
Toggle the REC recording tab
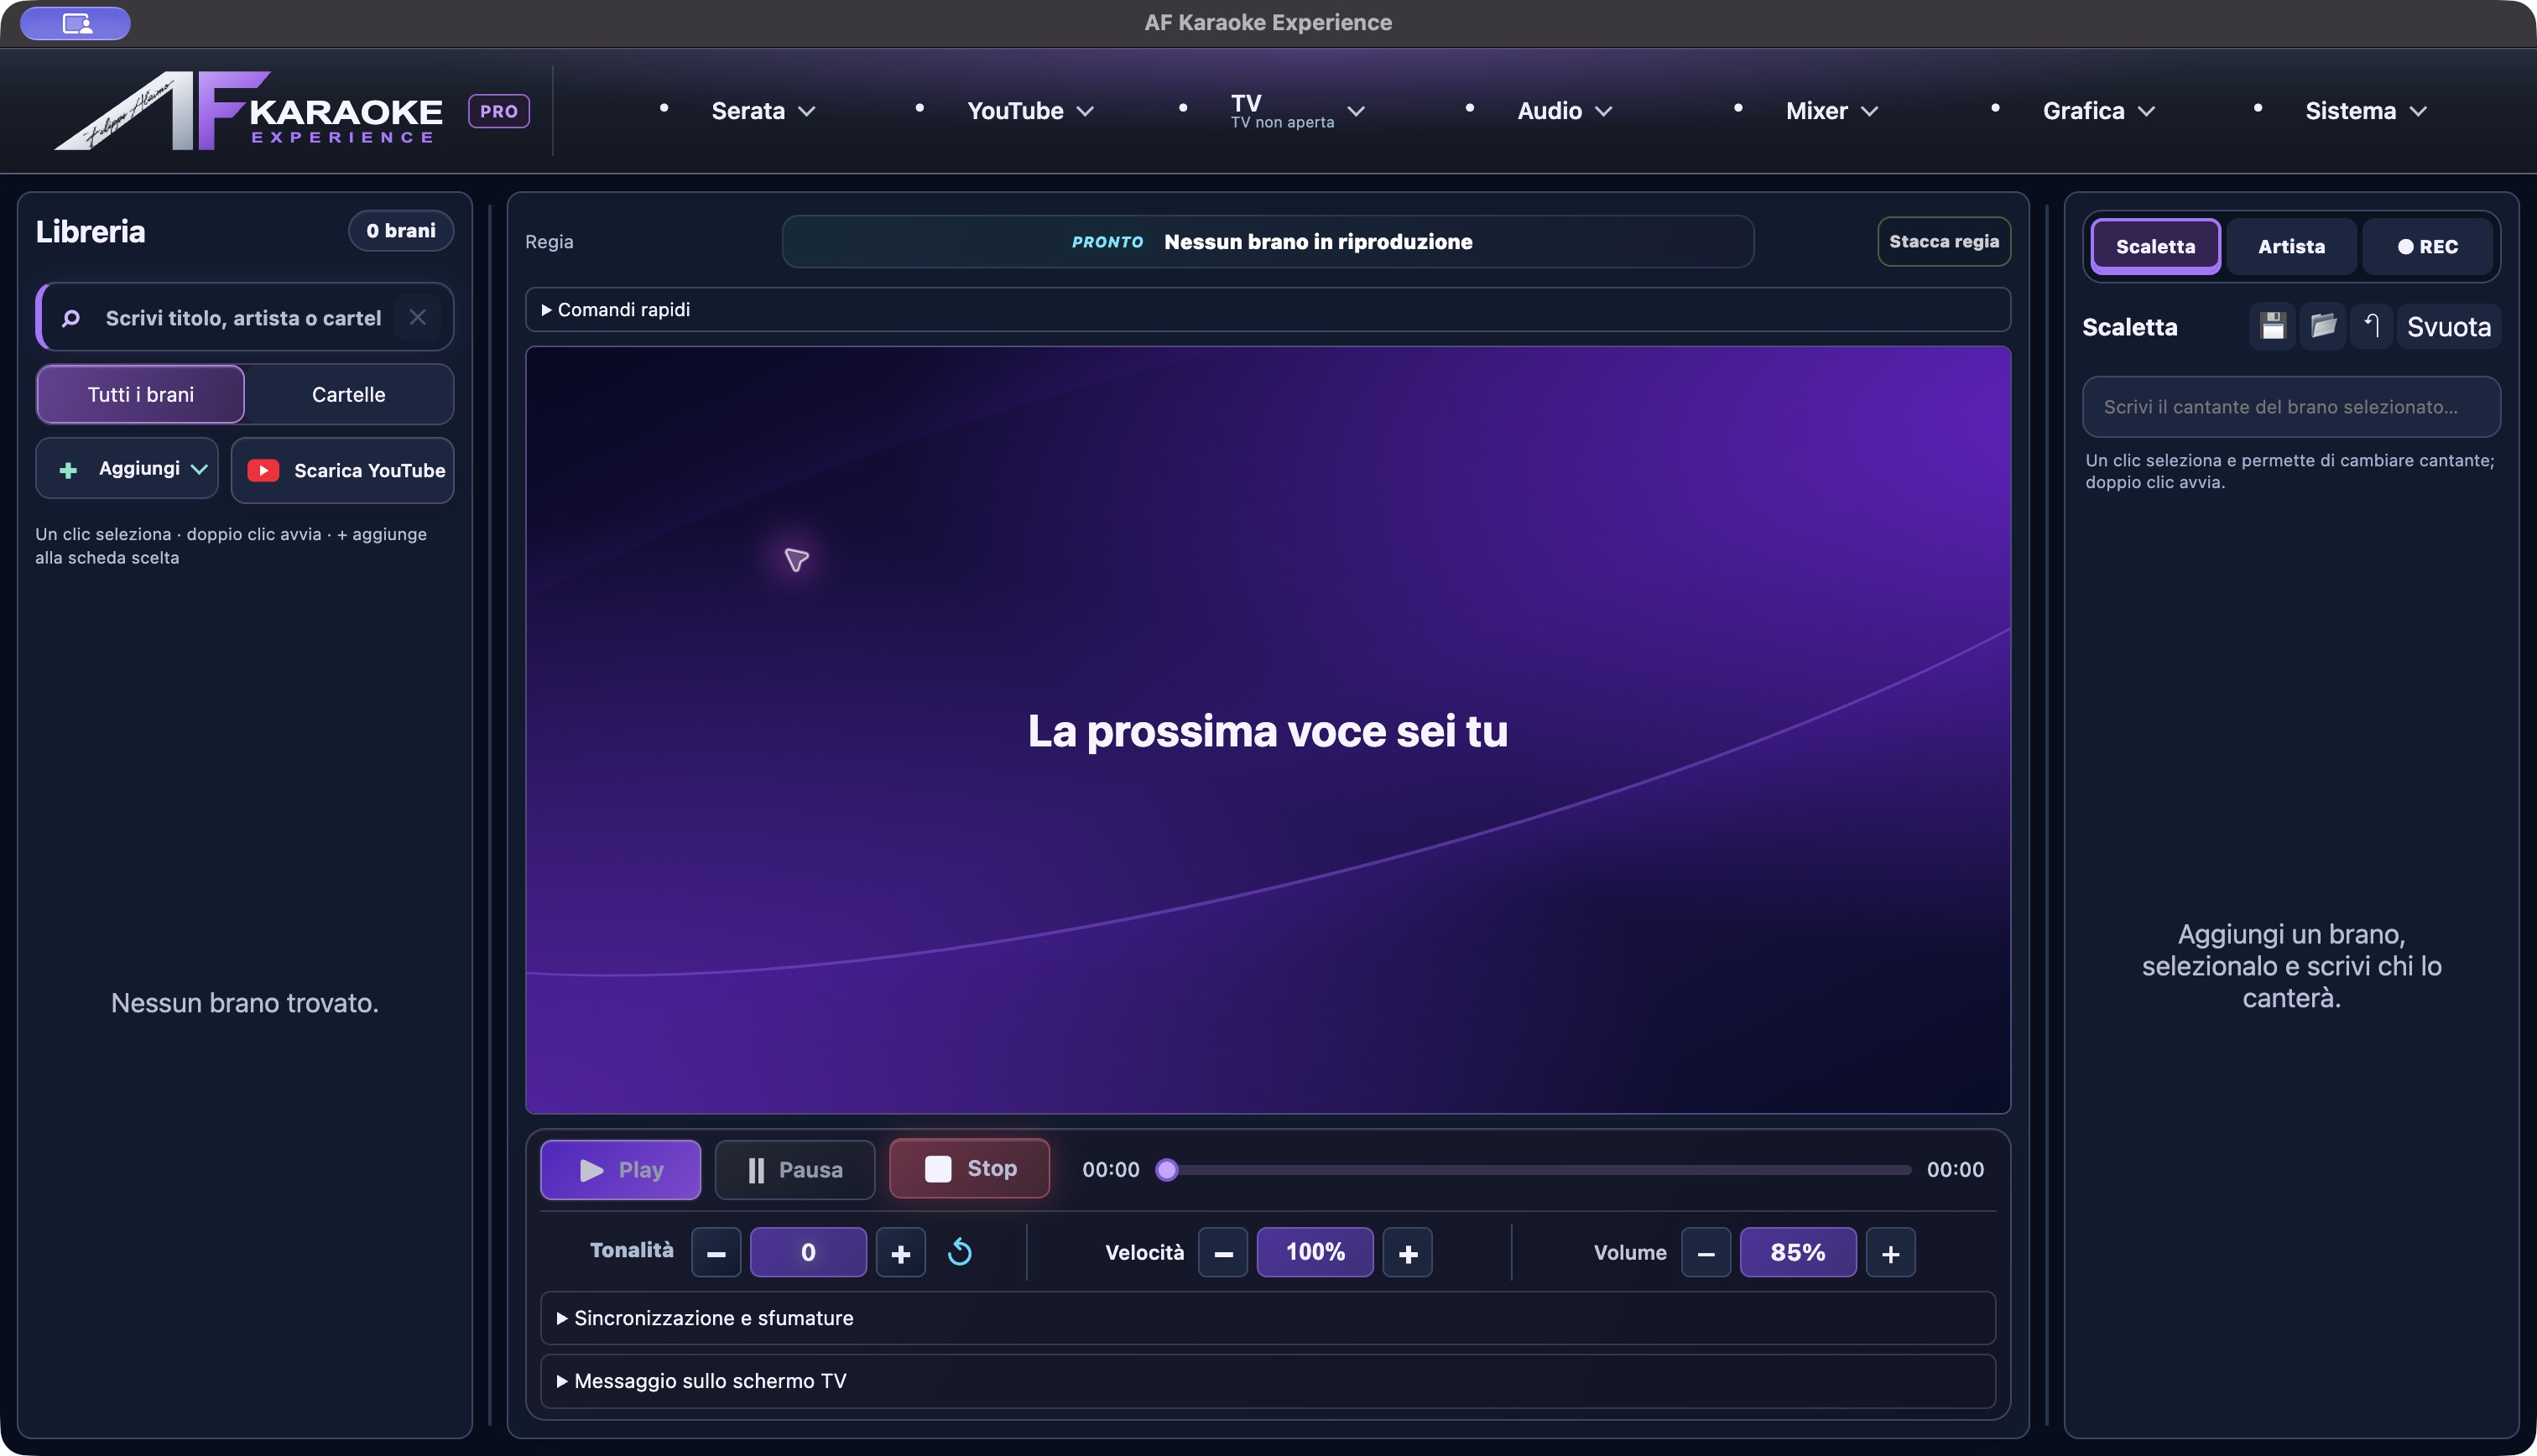coord(2427,246)
